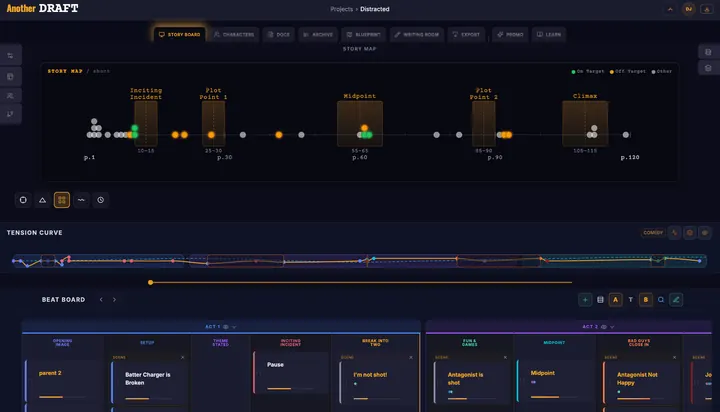
Task: Click the Projects breadcrumb link
Action: tap(342, 9)
